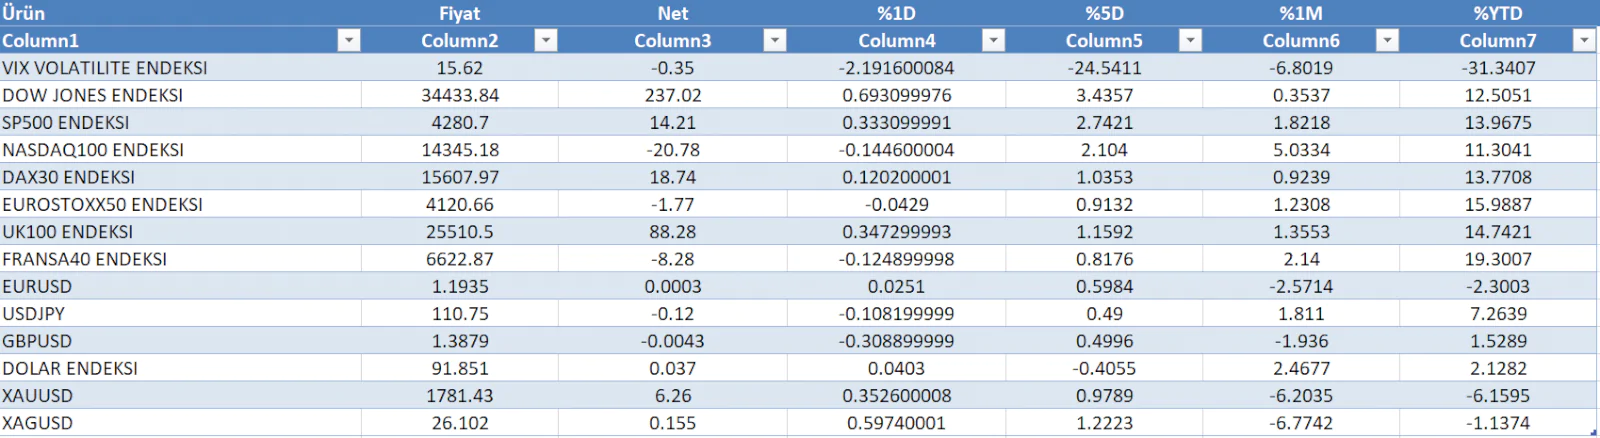Select VIX price cell 15.62

coord(460,68)
